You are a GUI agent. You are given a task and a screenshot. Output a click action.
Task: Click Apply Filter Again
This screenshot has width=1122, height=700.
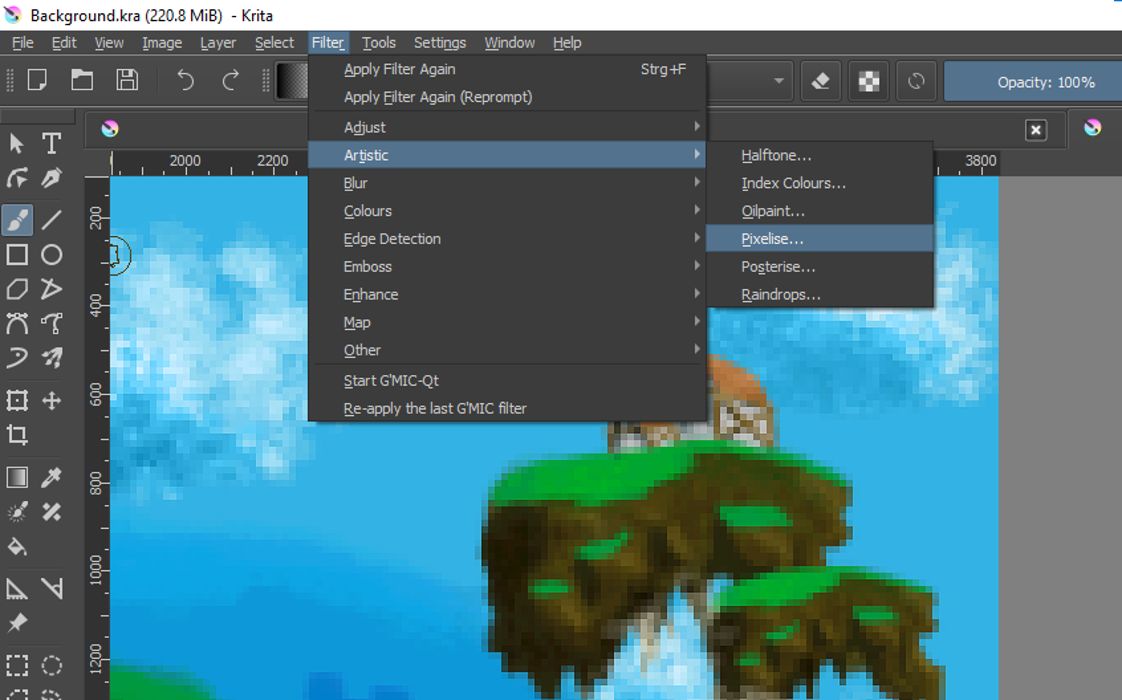[400, 69]
